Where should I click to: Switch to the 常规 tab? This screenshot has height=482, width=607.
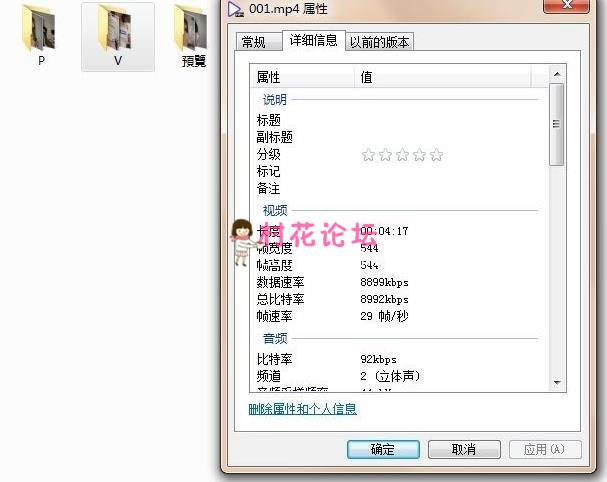pyautogui.click(x=253, y=42)
